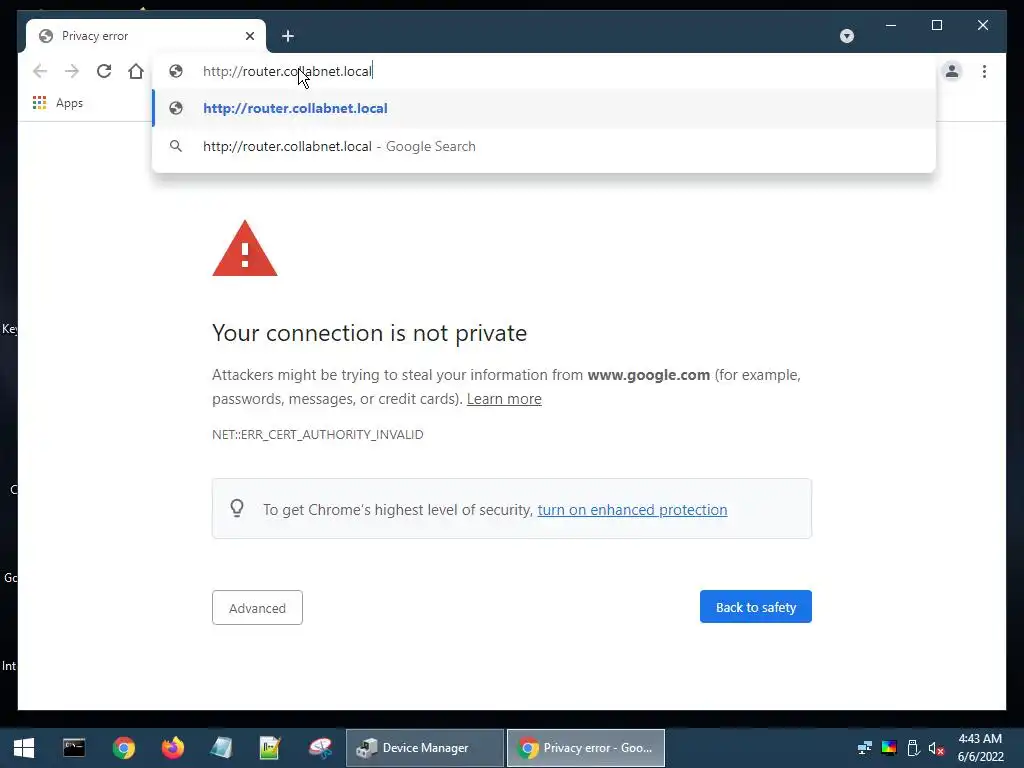Image resolution: width=1024 pixels, height=768 pixels.
Task: Click the globe icon in address bar
Action: tap(176, 71)
